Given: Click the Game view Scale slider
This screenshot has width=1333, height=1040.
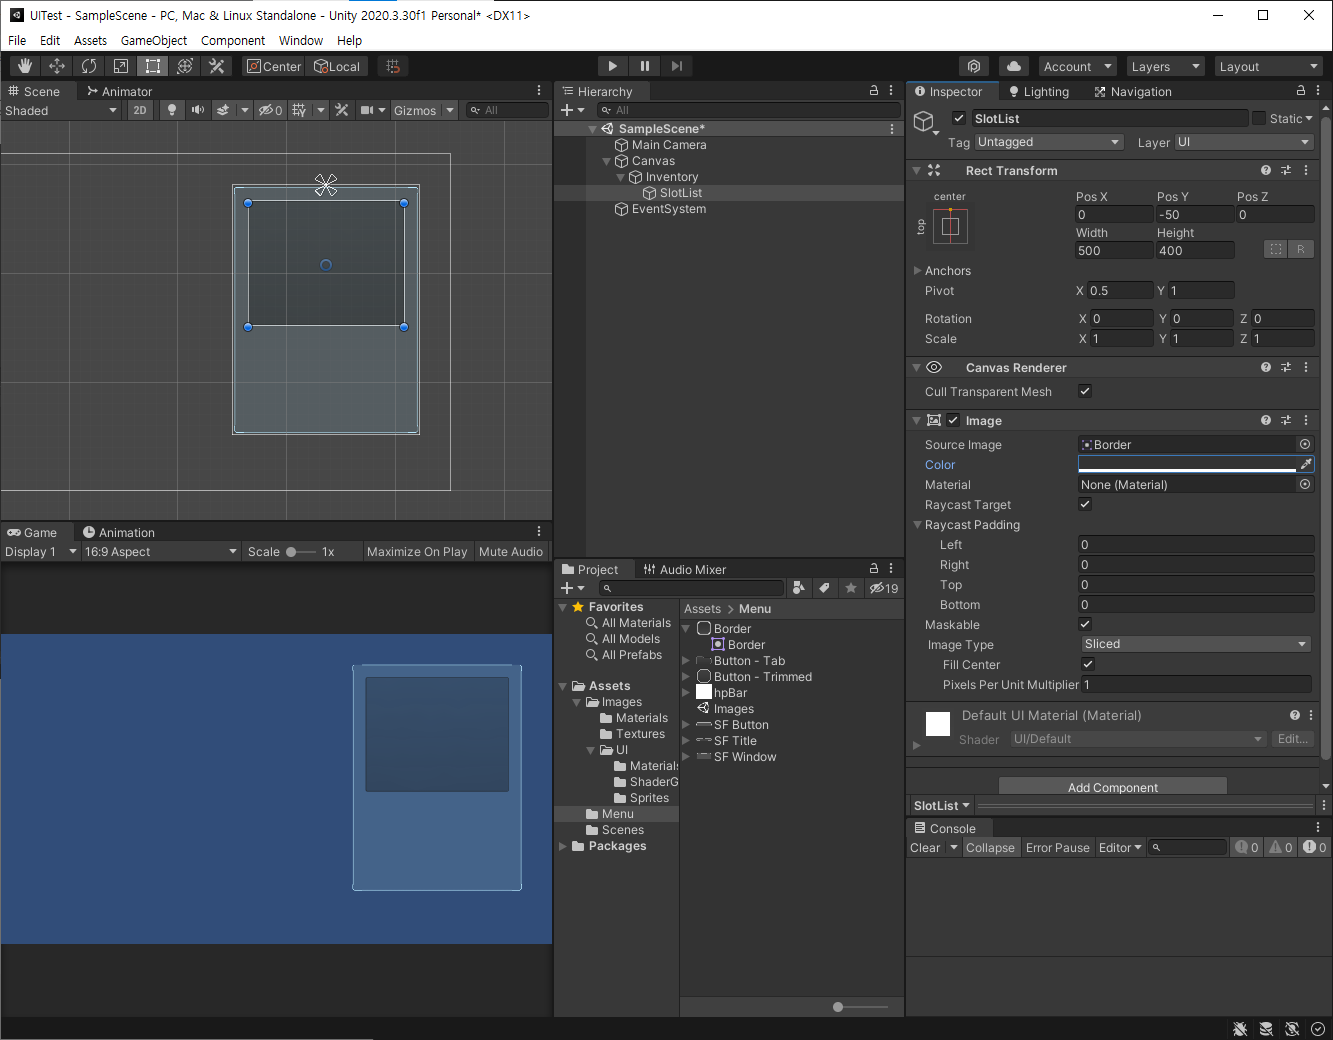Looking at the screenshot, I should (300, 551).
